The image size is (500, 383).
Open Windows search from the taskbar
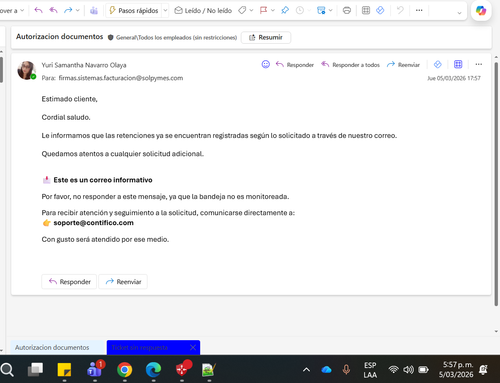coord(7,370)
